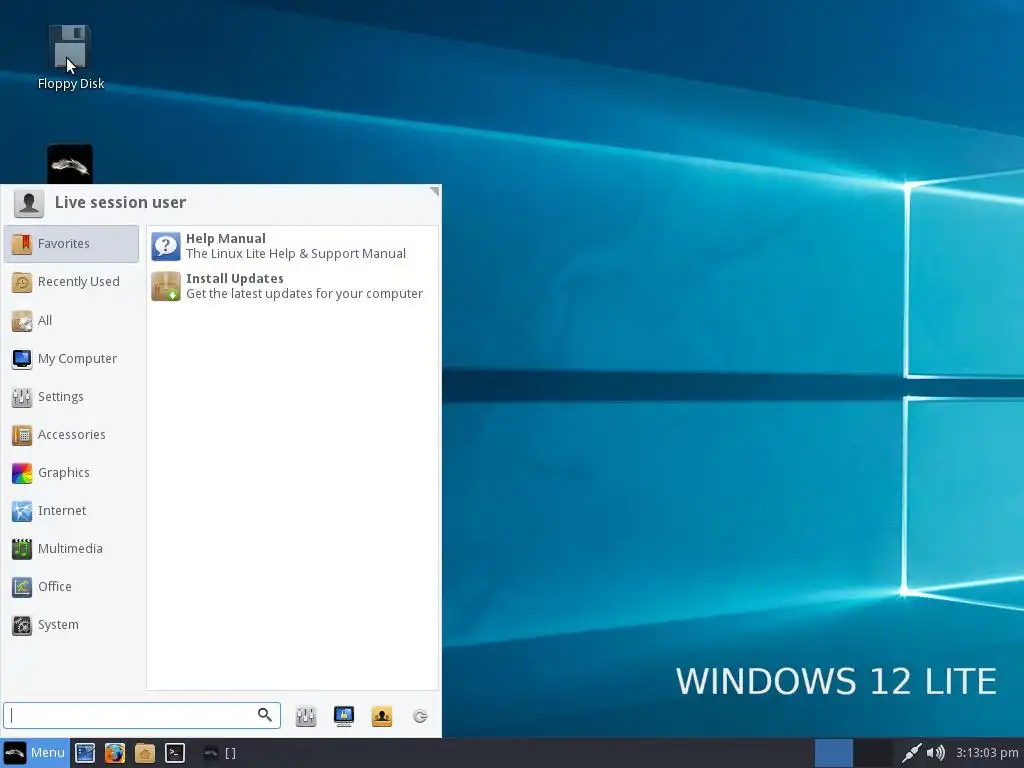Switch to the first blue workspace
The height and width of the screenshot is (768, 1024).
(834, 753)
